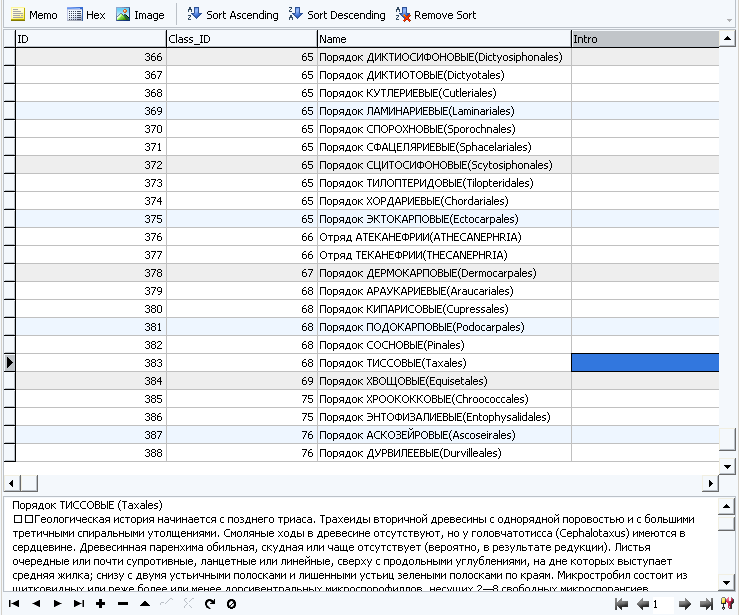Click the Class_ID column header
This screenshot has width=739, height=615.
tap(241, 39)
